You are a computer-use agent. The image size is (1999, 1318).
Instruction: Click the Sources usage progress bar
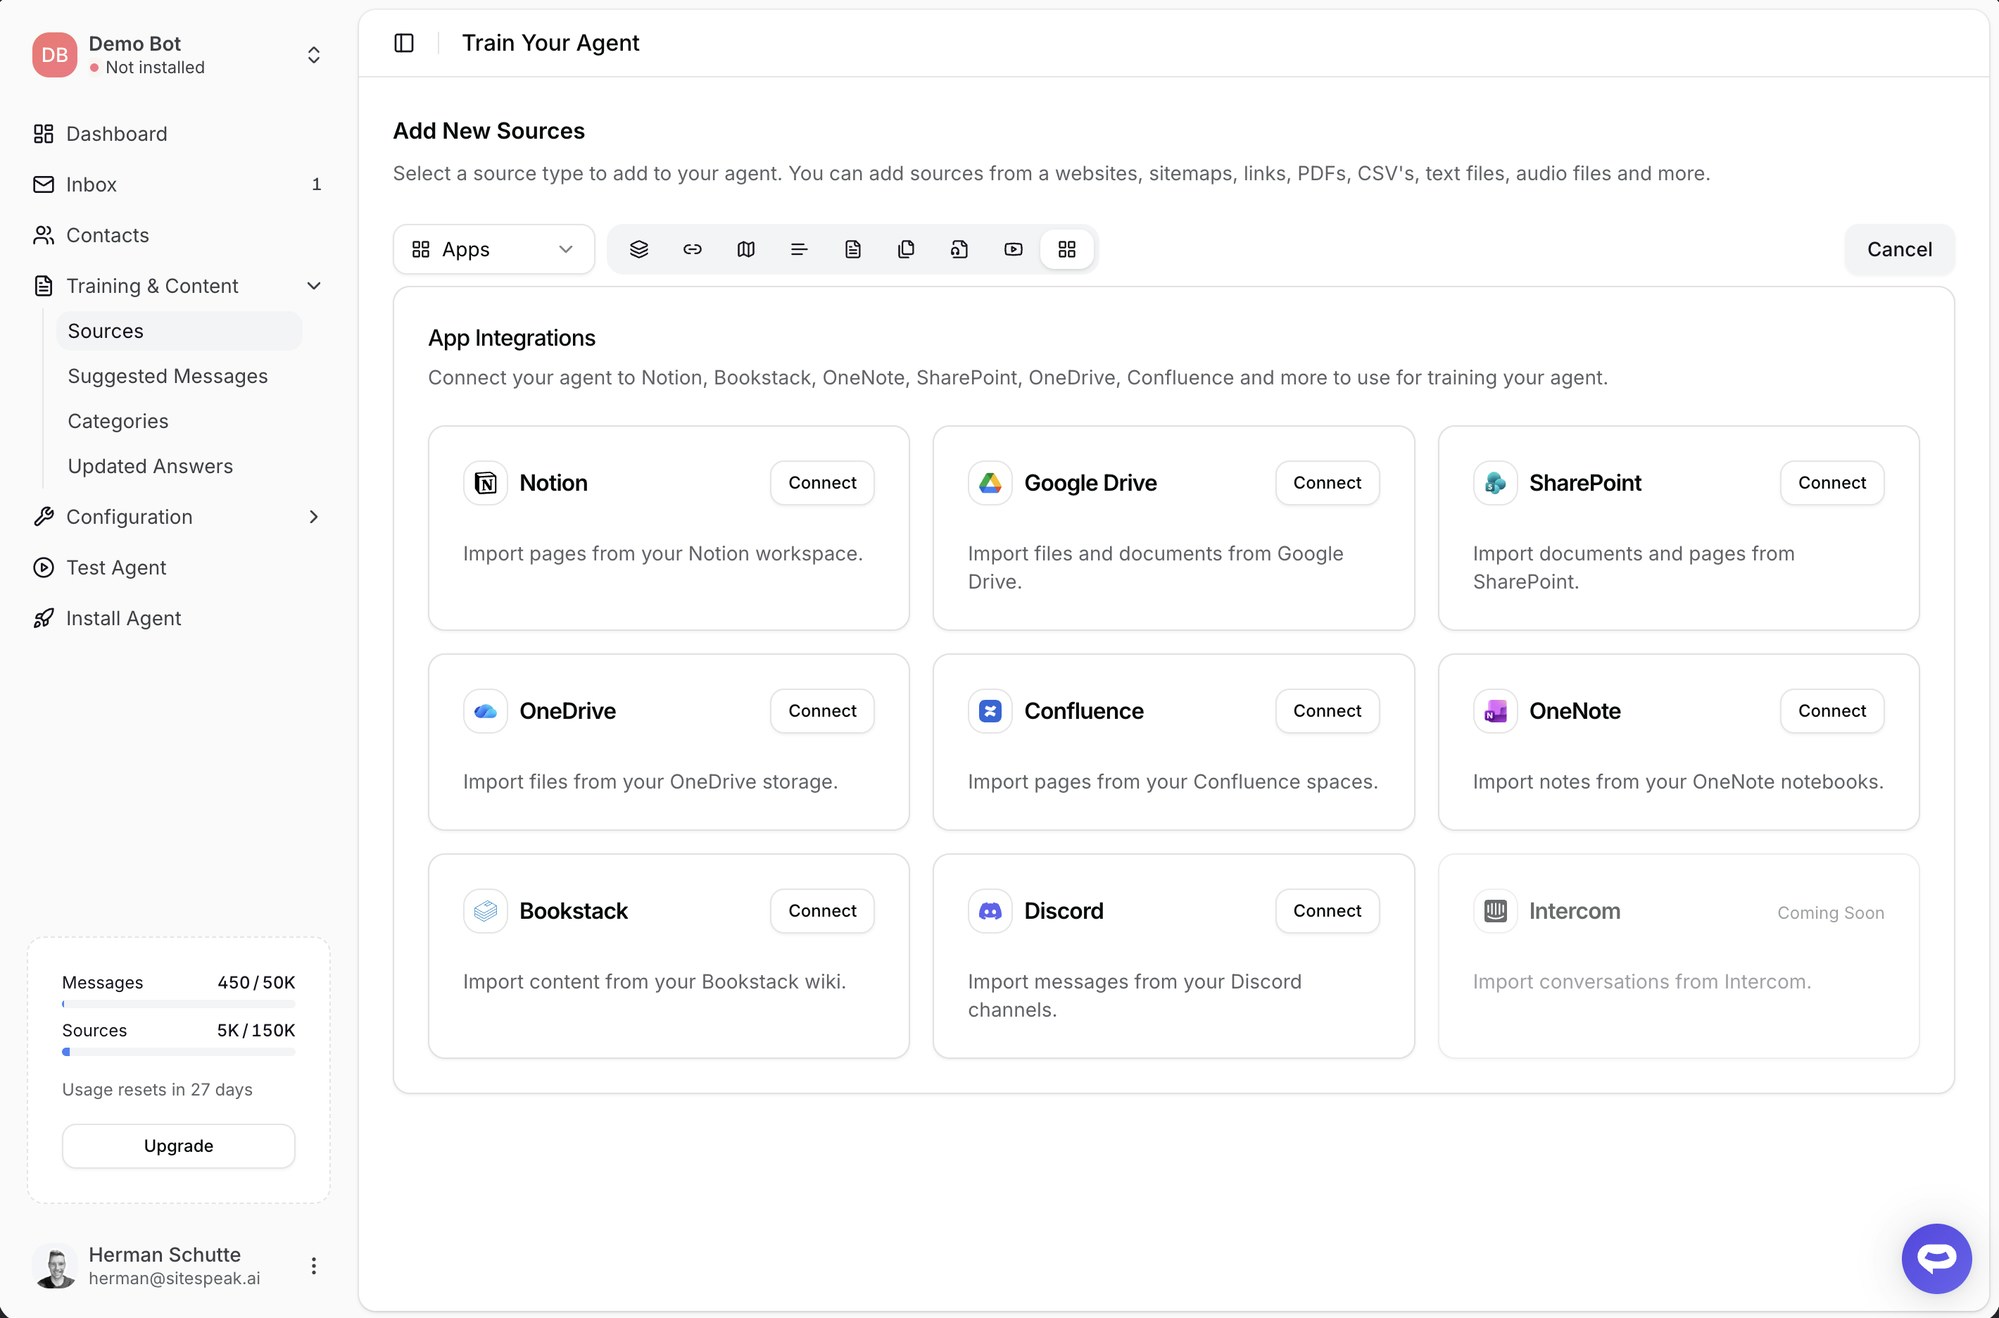pyautogui.click(x=178, y=1051)
